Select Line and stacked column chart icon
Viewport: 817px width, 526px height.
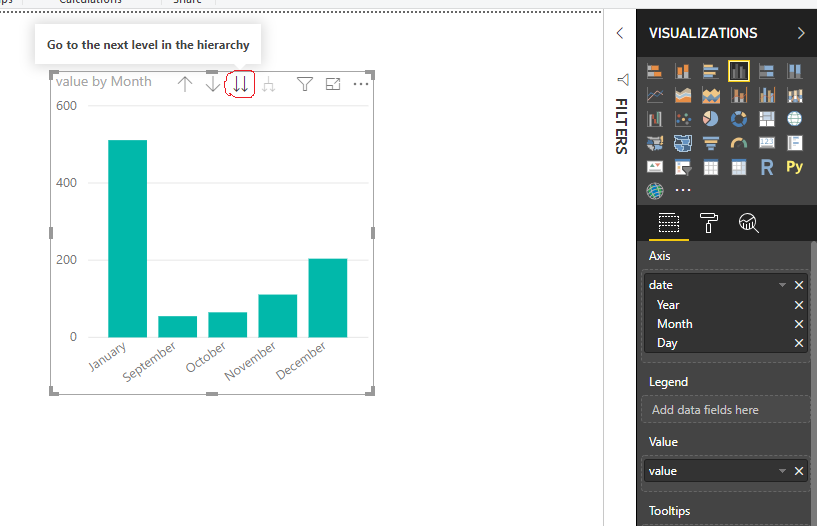(x=739, y=95)
